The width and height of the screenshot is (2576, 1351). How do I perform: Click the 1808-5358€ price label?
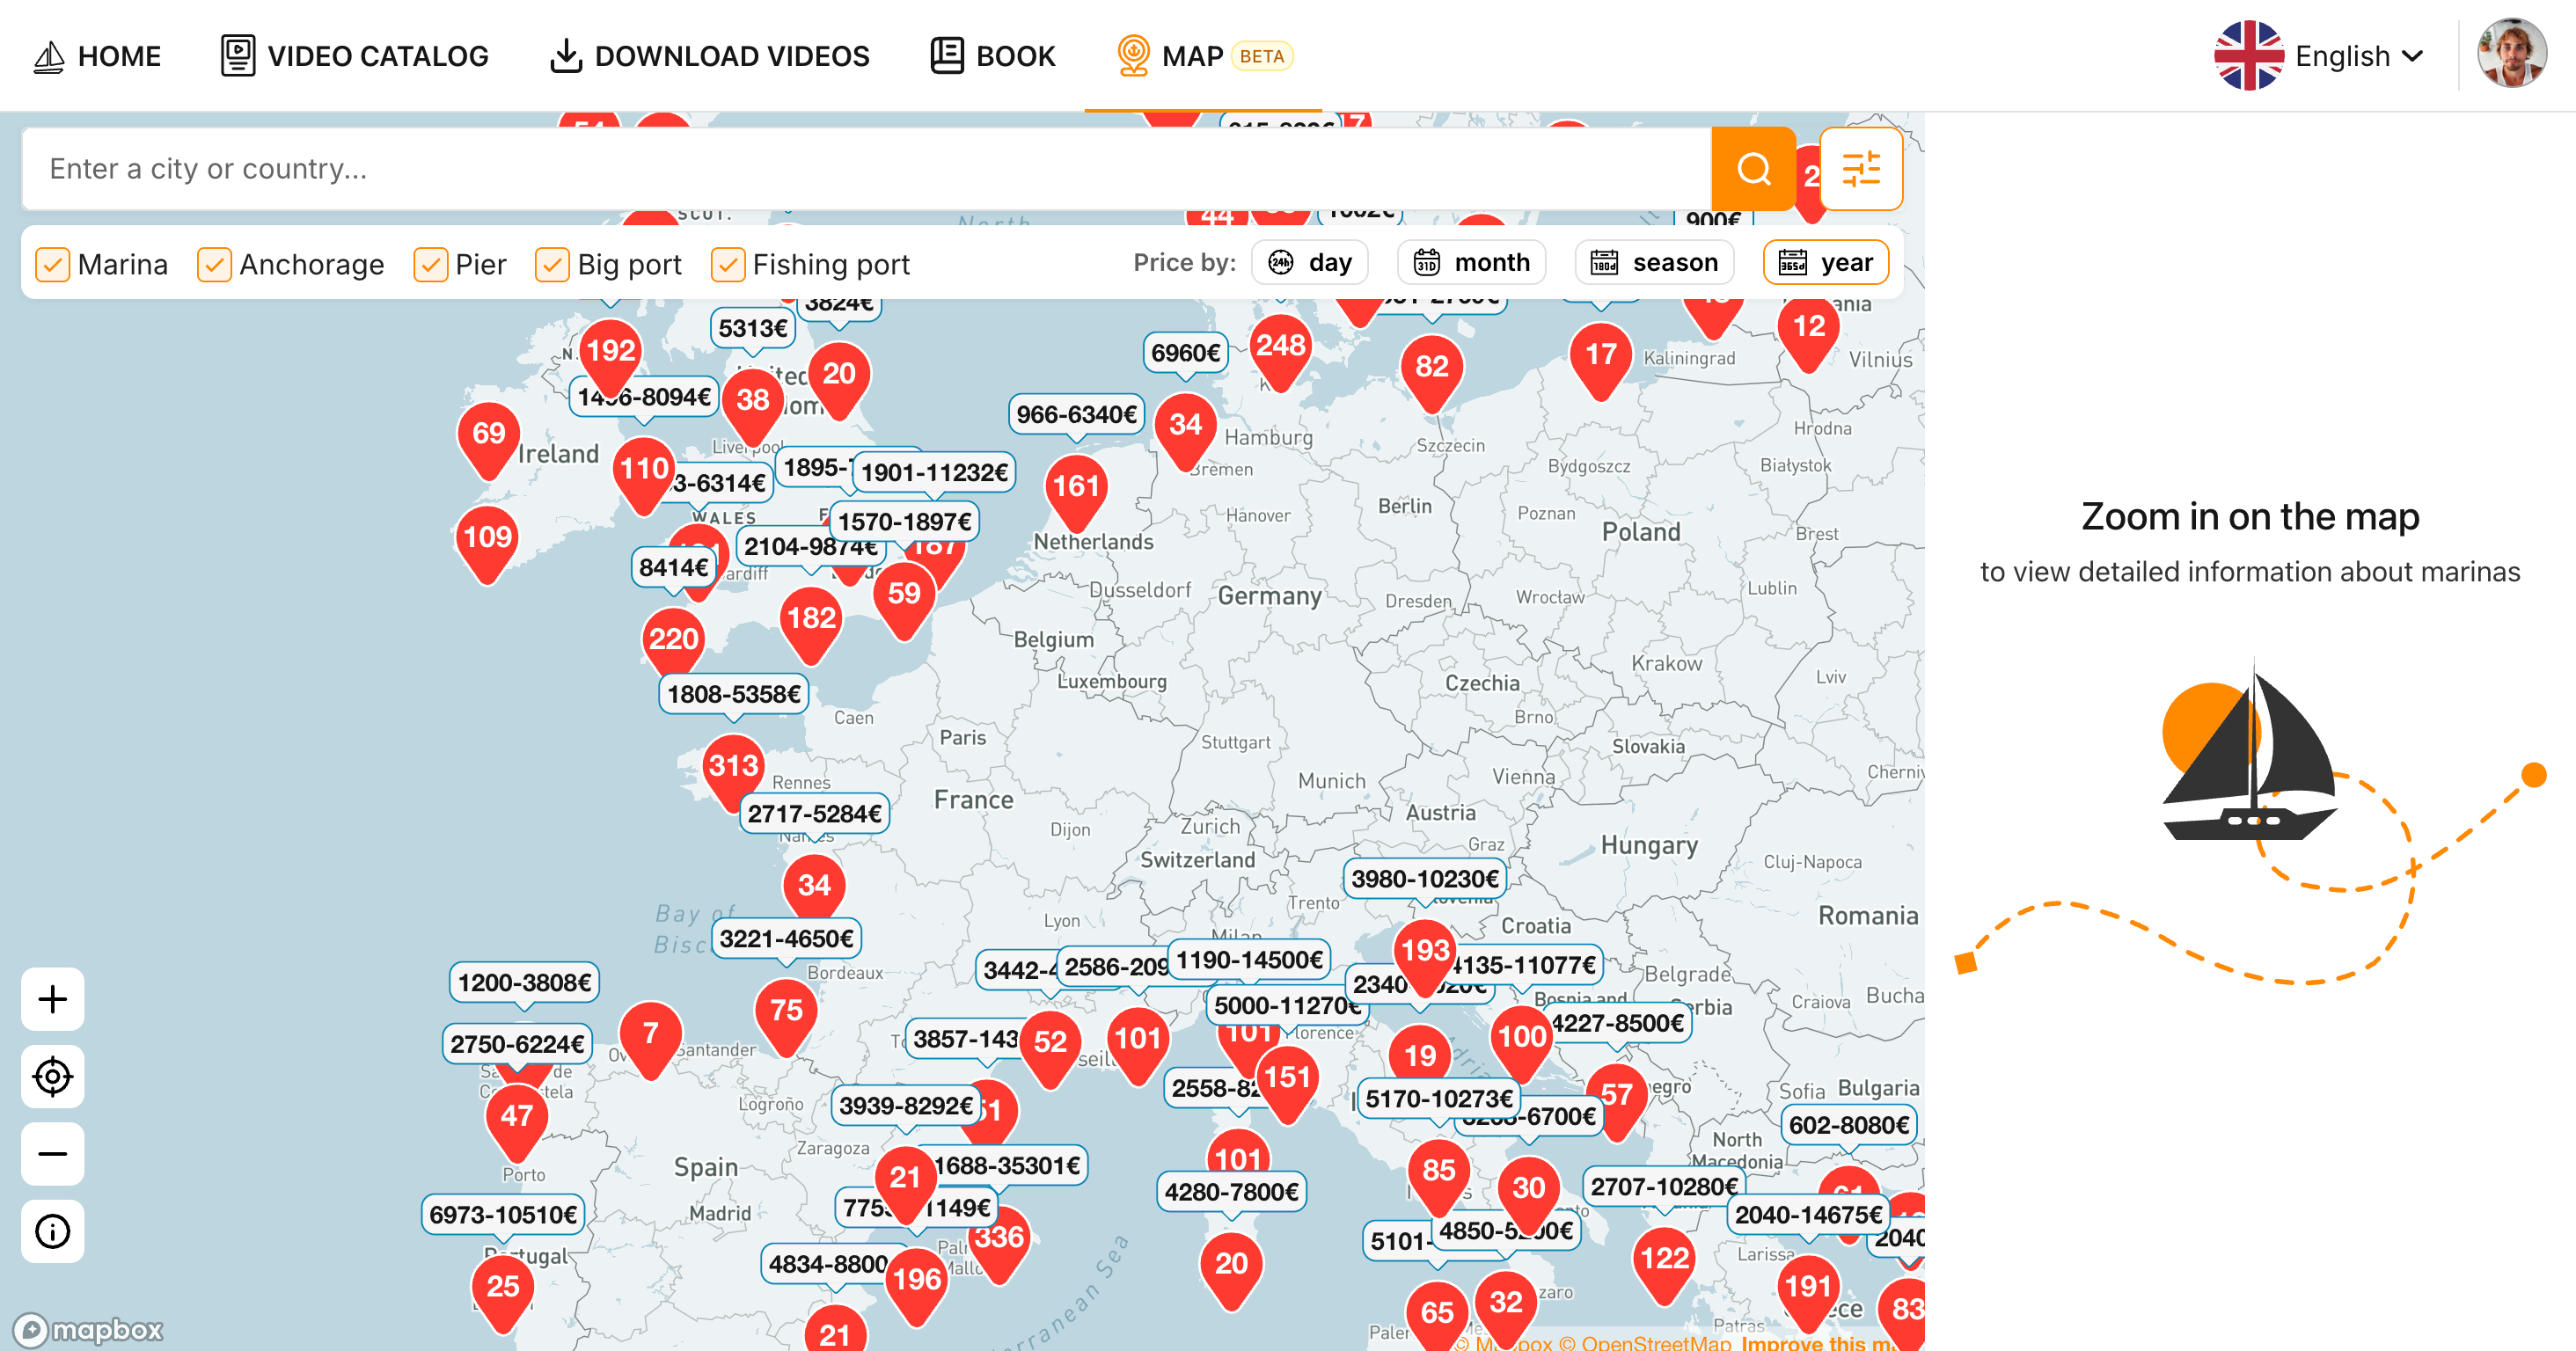tap(734, 694)
